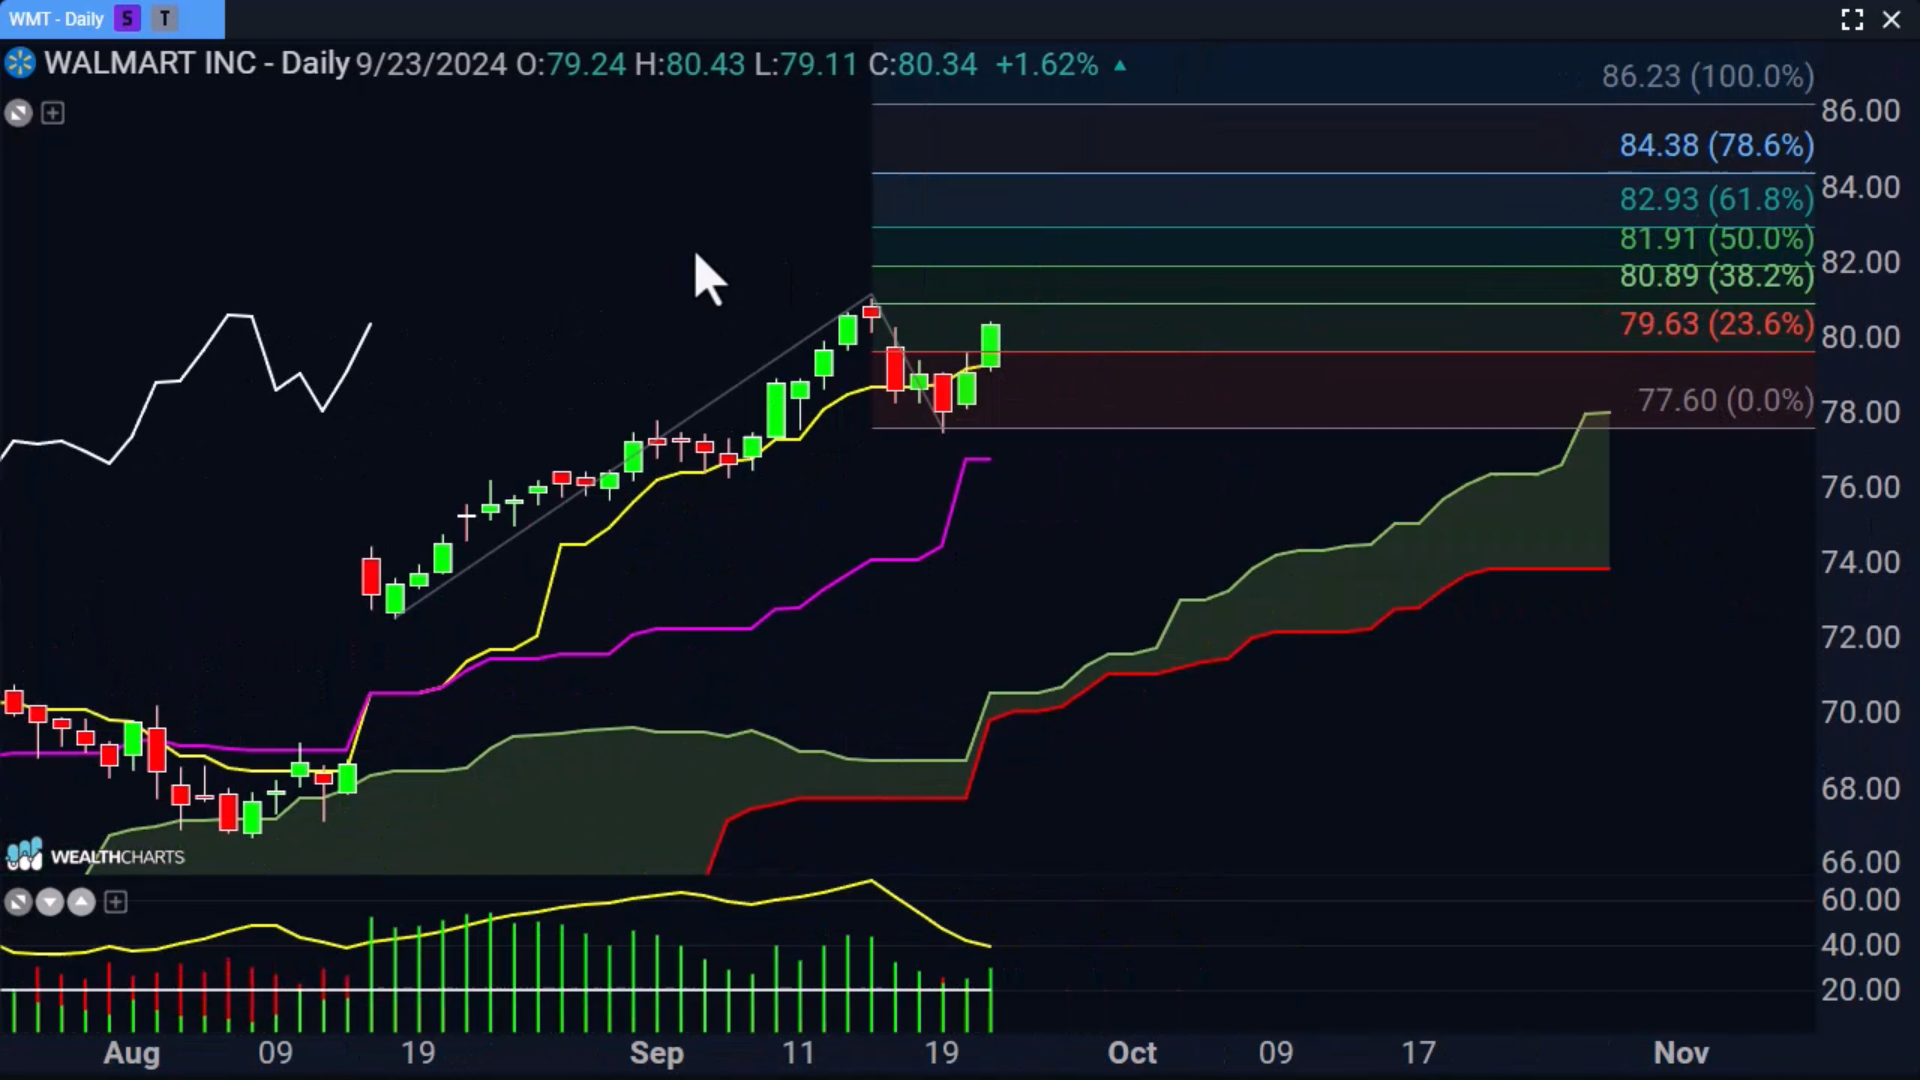Click the main chart pane maximize icon

tap(18, 113)
